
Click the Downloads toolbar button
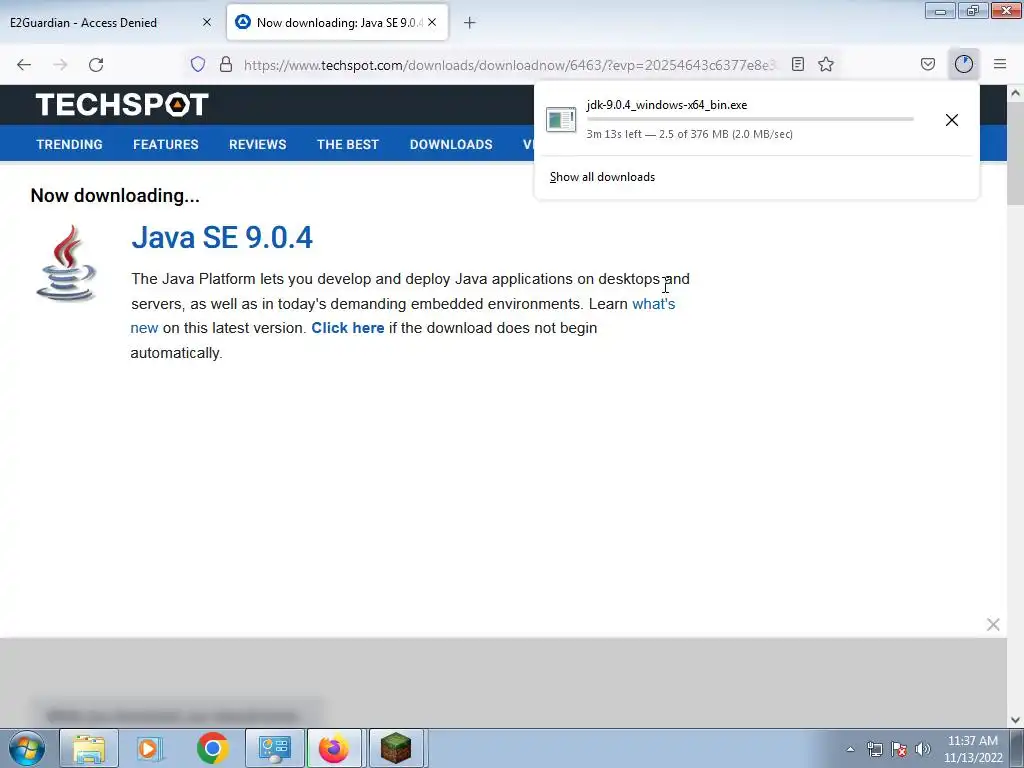click(x=964, y=64)
